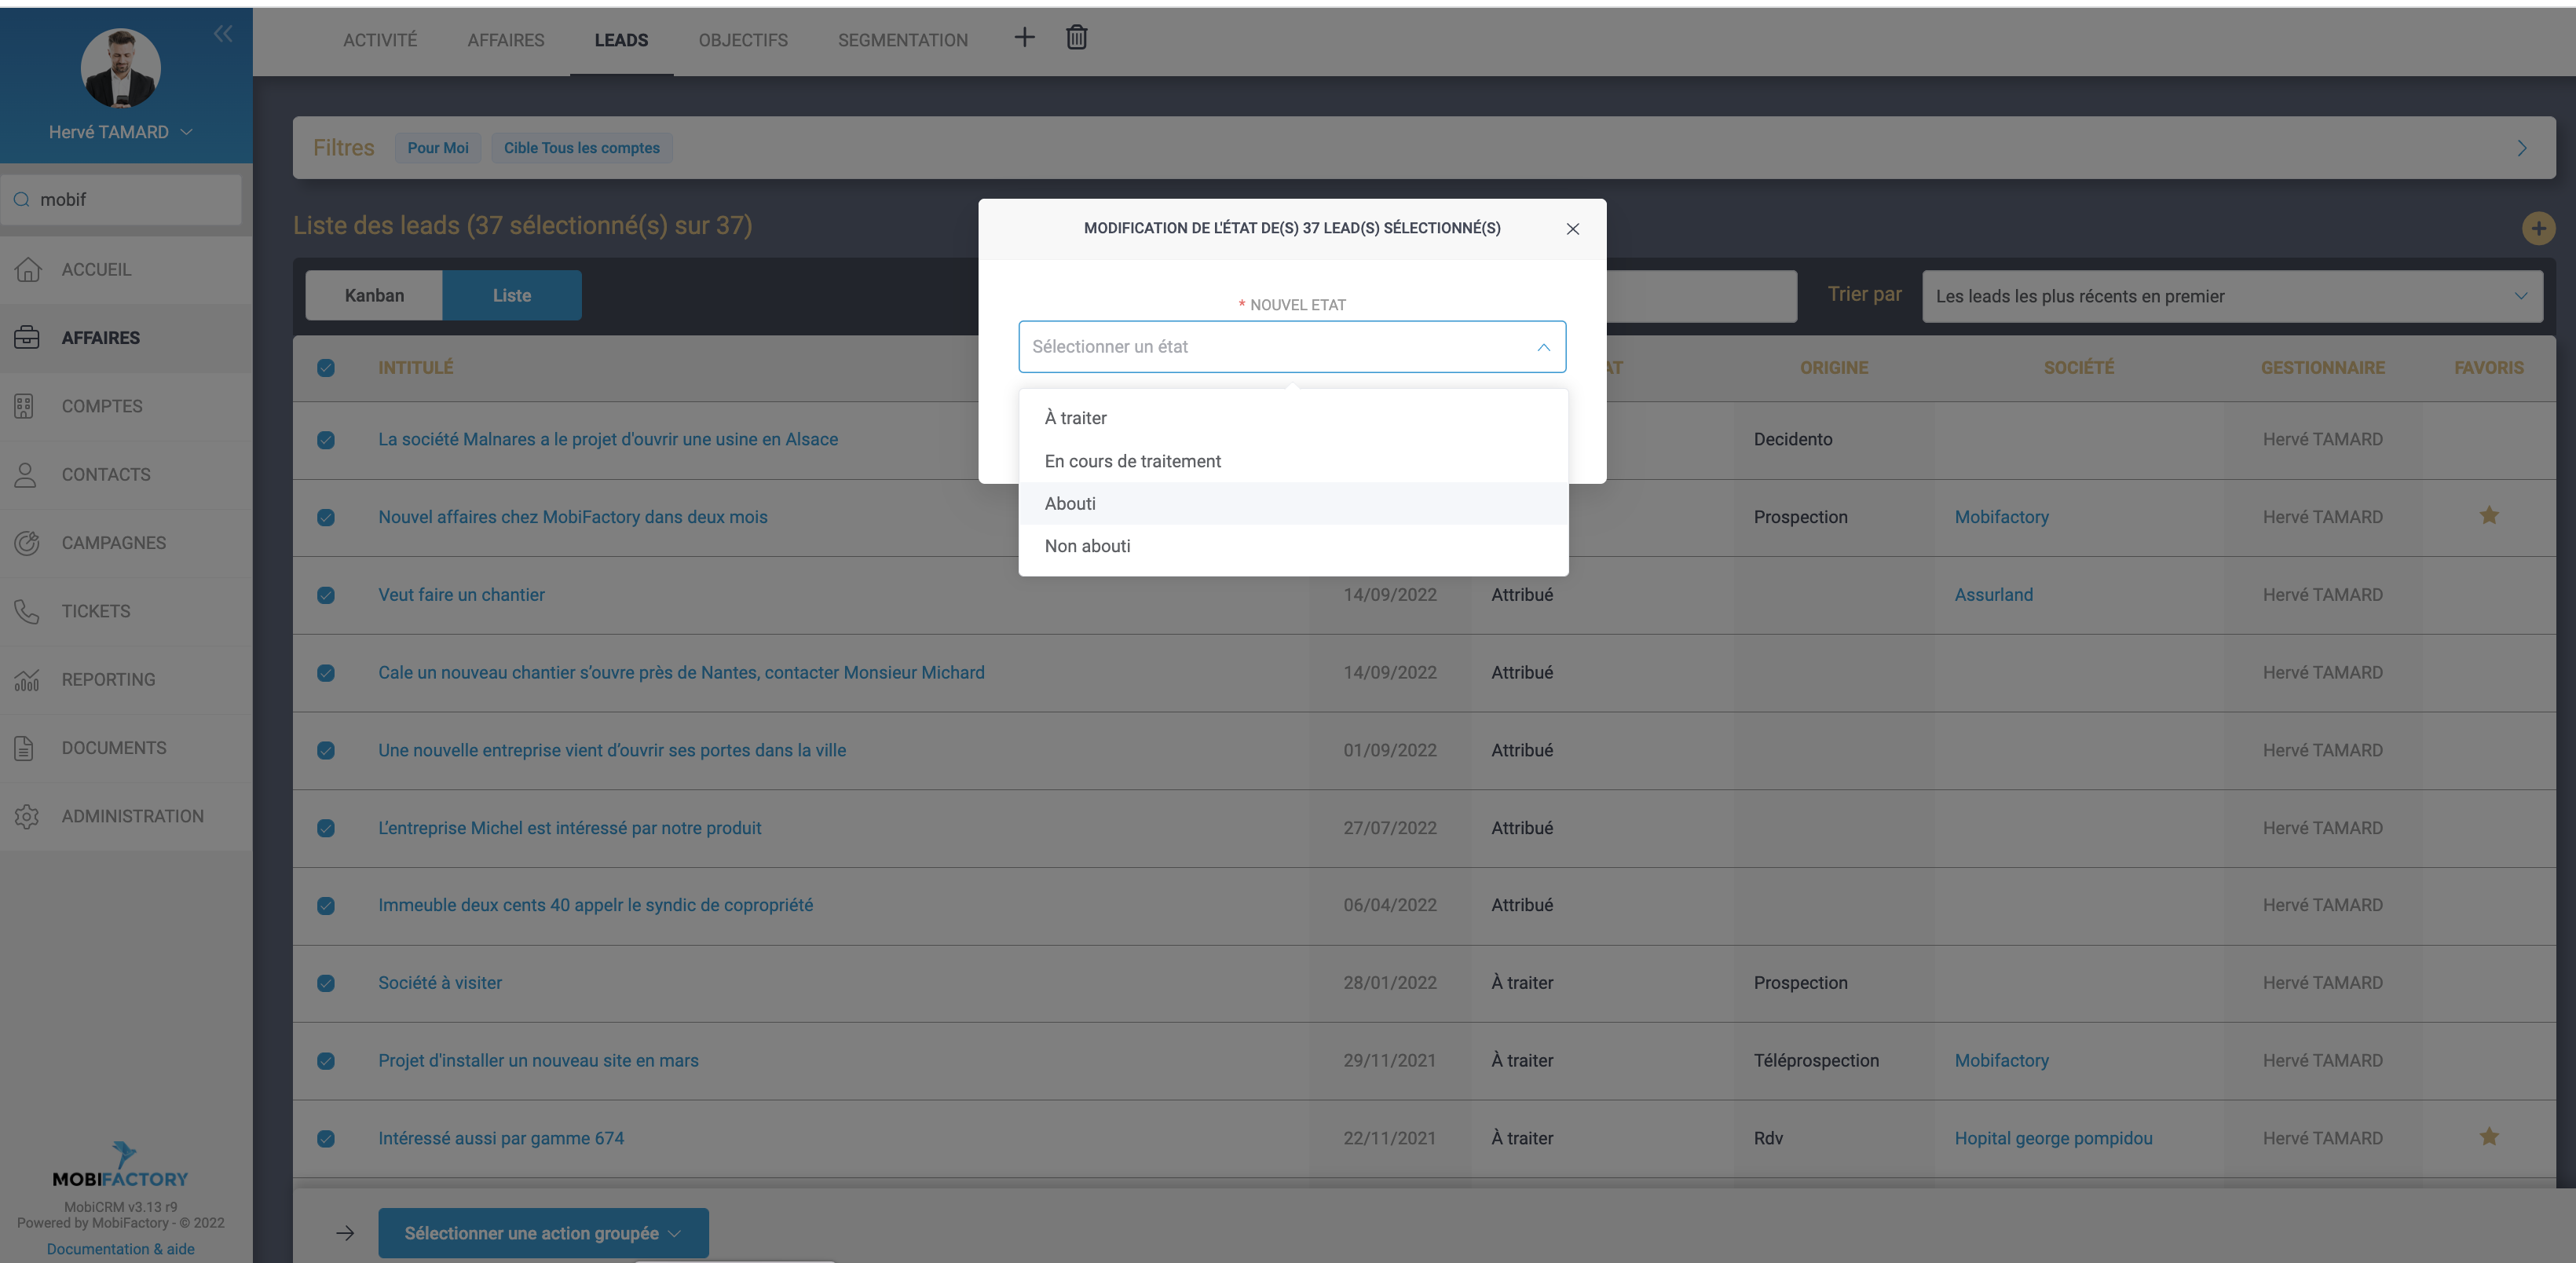Collapse the sidebar with double-chevron icon
This screenshot has height=1263, width=2576.
[222, 34]
